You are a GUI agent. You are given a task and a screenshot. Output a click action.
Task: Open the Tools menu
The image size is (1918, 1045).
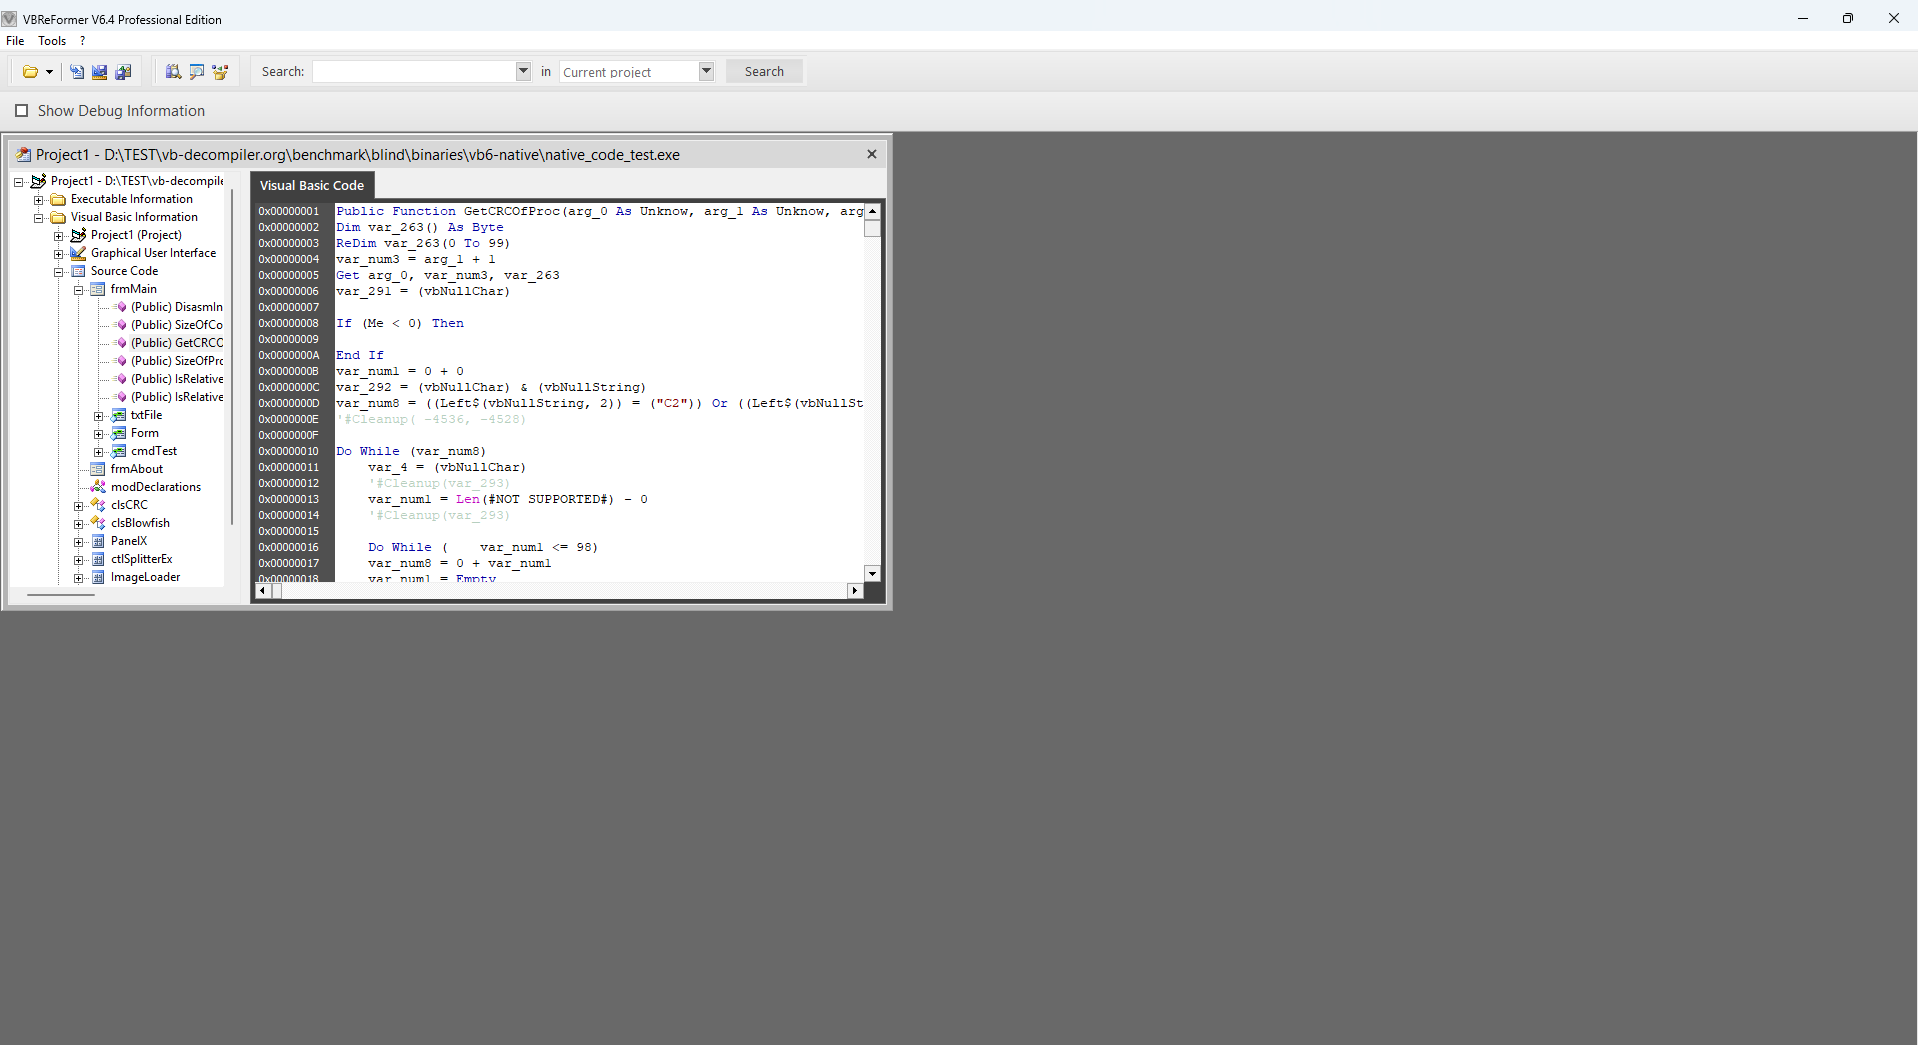(x=52, y=41)
